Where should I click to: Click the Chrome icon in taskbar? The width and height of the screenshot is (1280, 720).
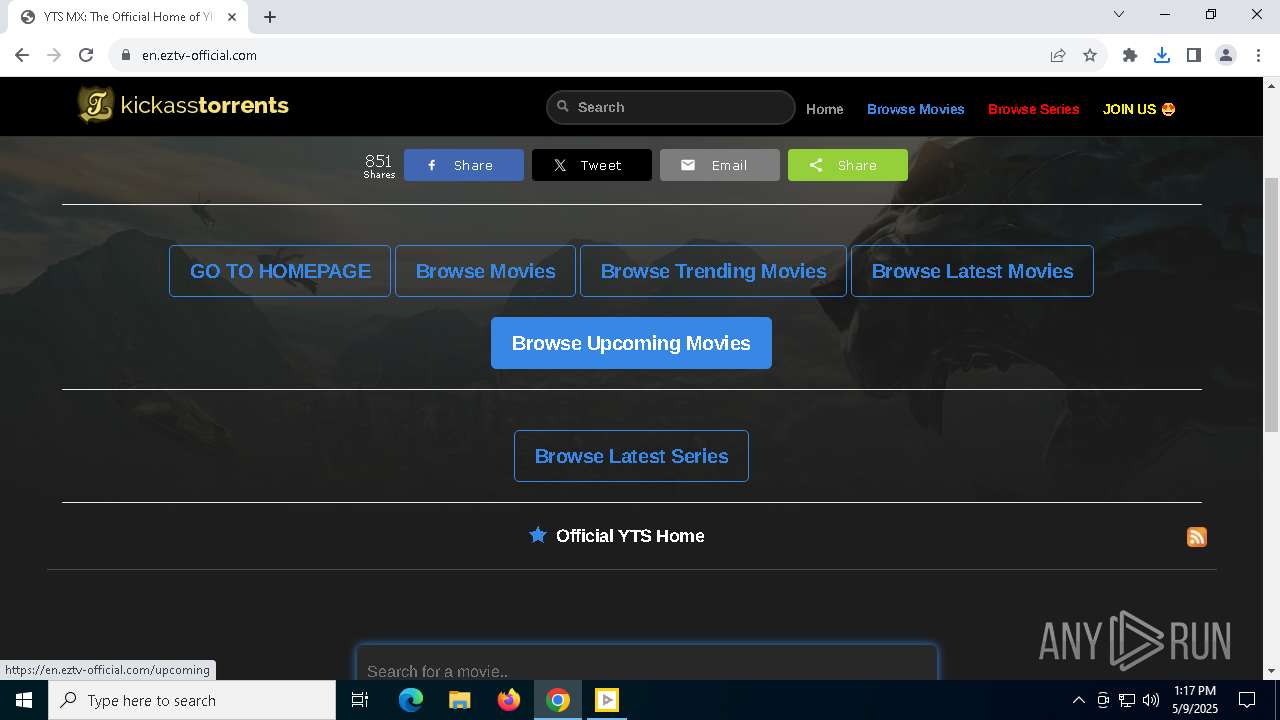(558, 700)
